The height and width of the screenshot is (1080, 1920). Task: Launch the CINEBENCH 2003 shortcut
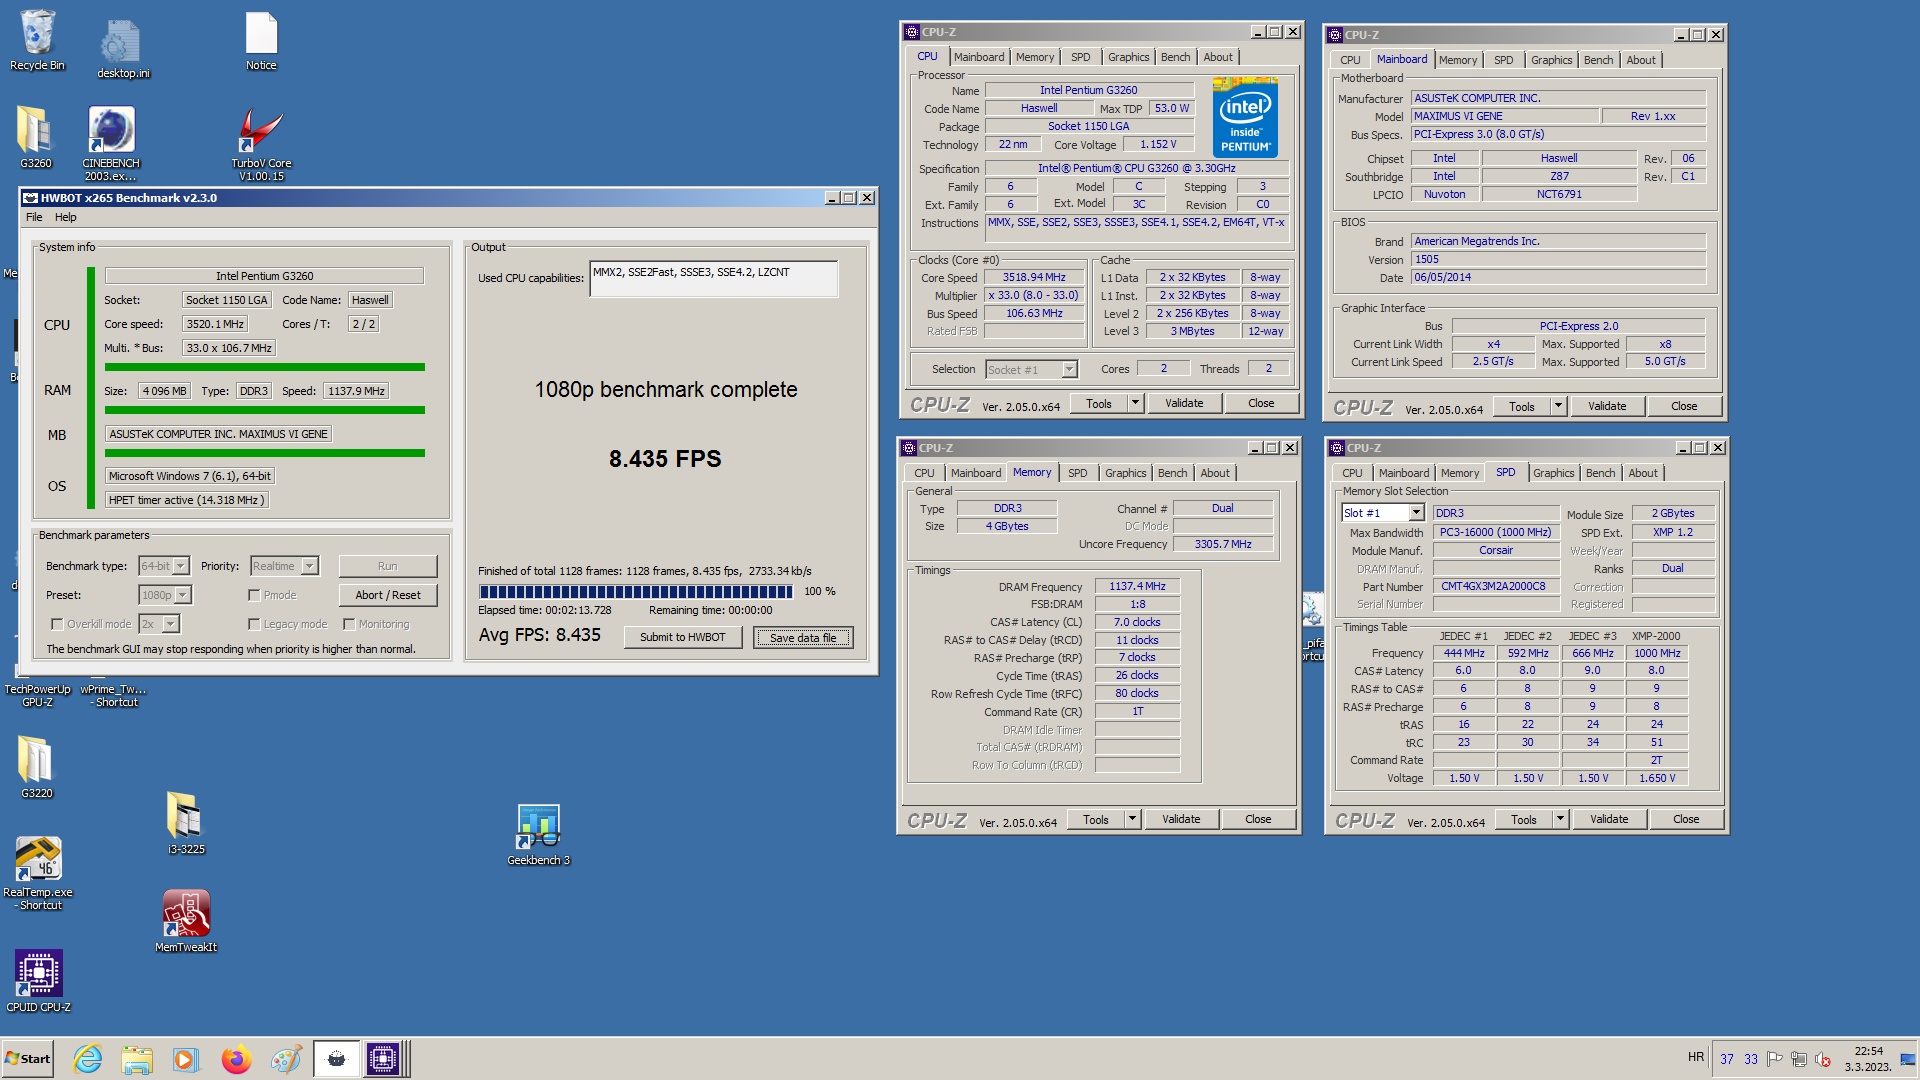pos(111,143)
